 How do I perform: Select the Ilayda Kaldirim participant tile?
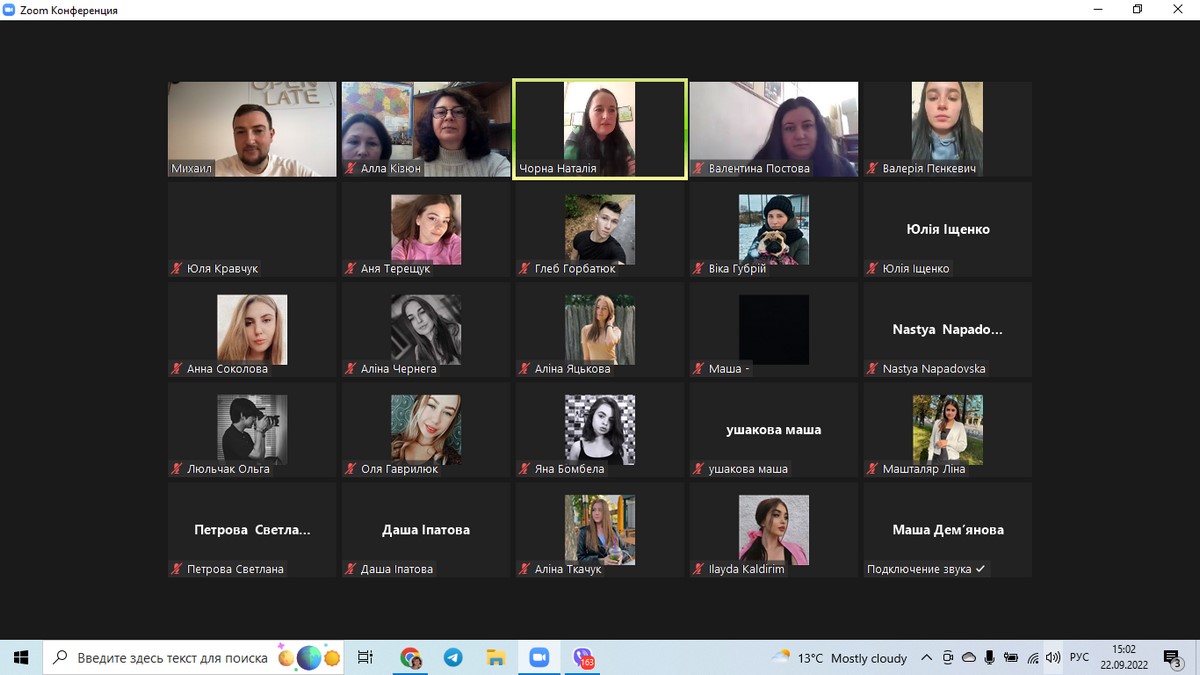click(773, 530)
